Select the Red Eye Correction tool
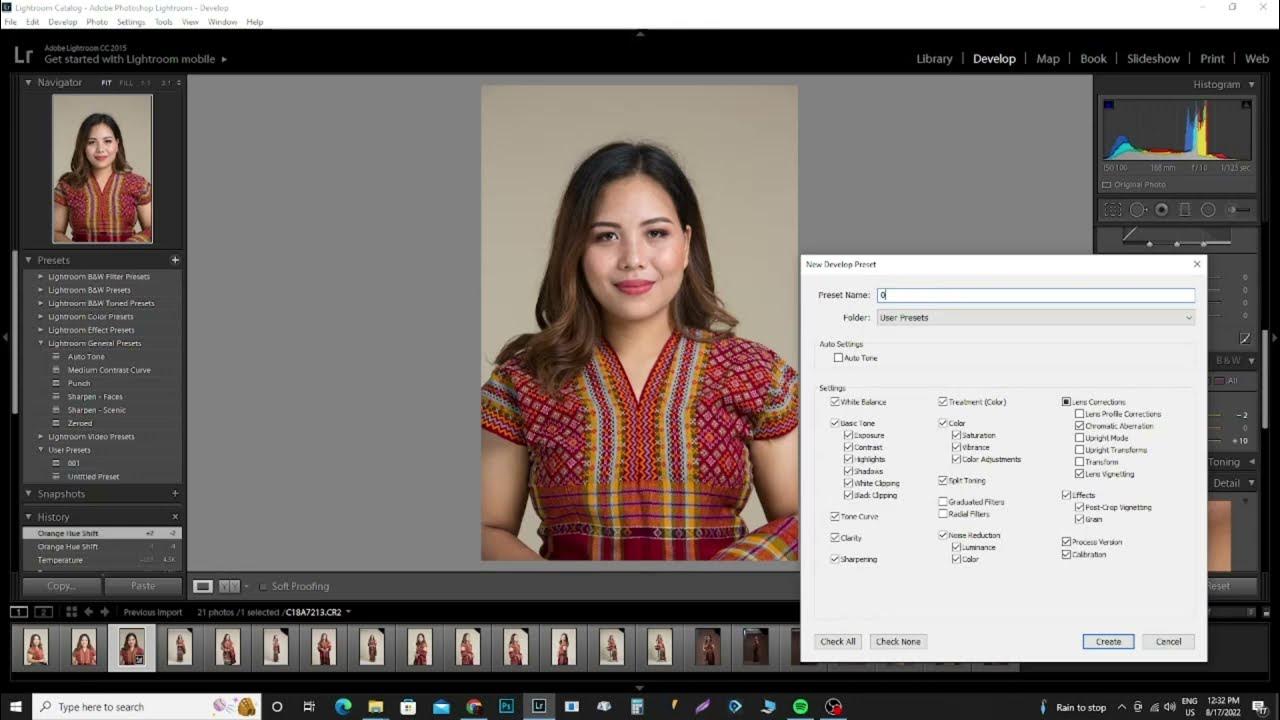The image size is (1280, 720). (1161, 209)
